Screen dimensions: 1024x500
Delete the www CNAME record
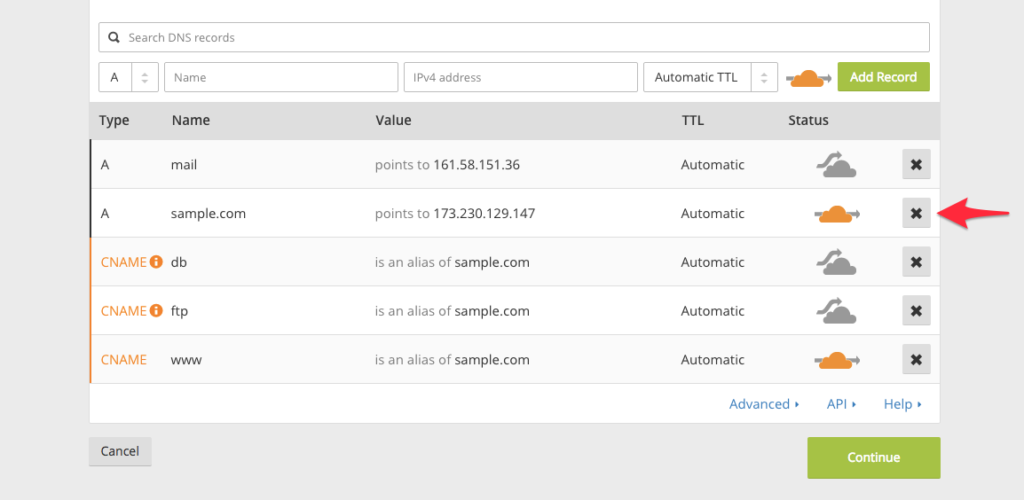pyautogui.click(x=916, y=359)
